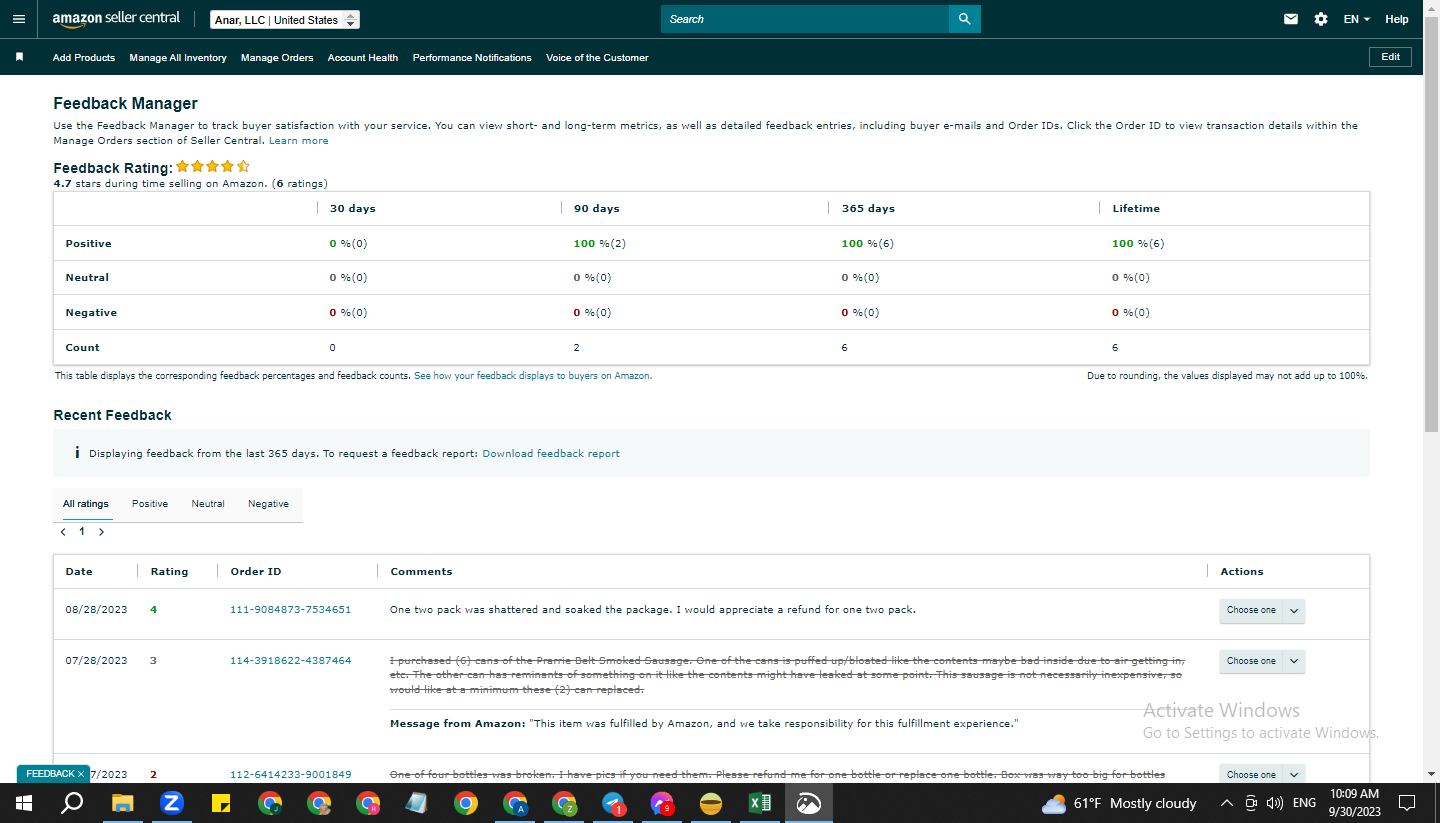The width and height of the screenshot is (1440, 823).
Task: Select the All ratings tab
Action: pyautogui.click(x=86, y=504)
